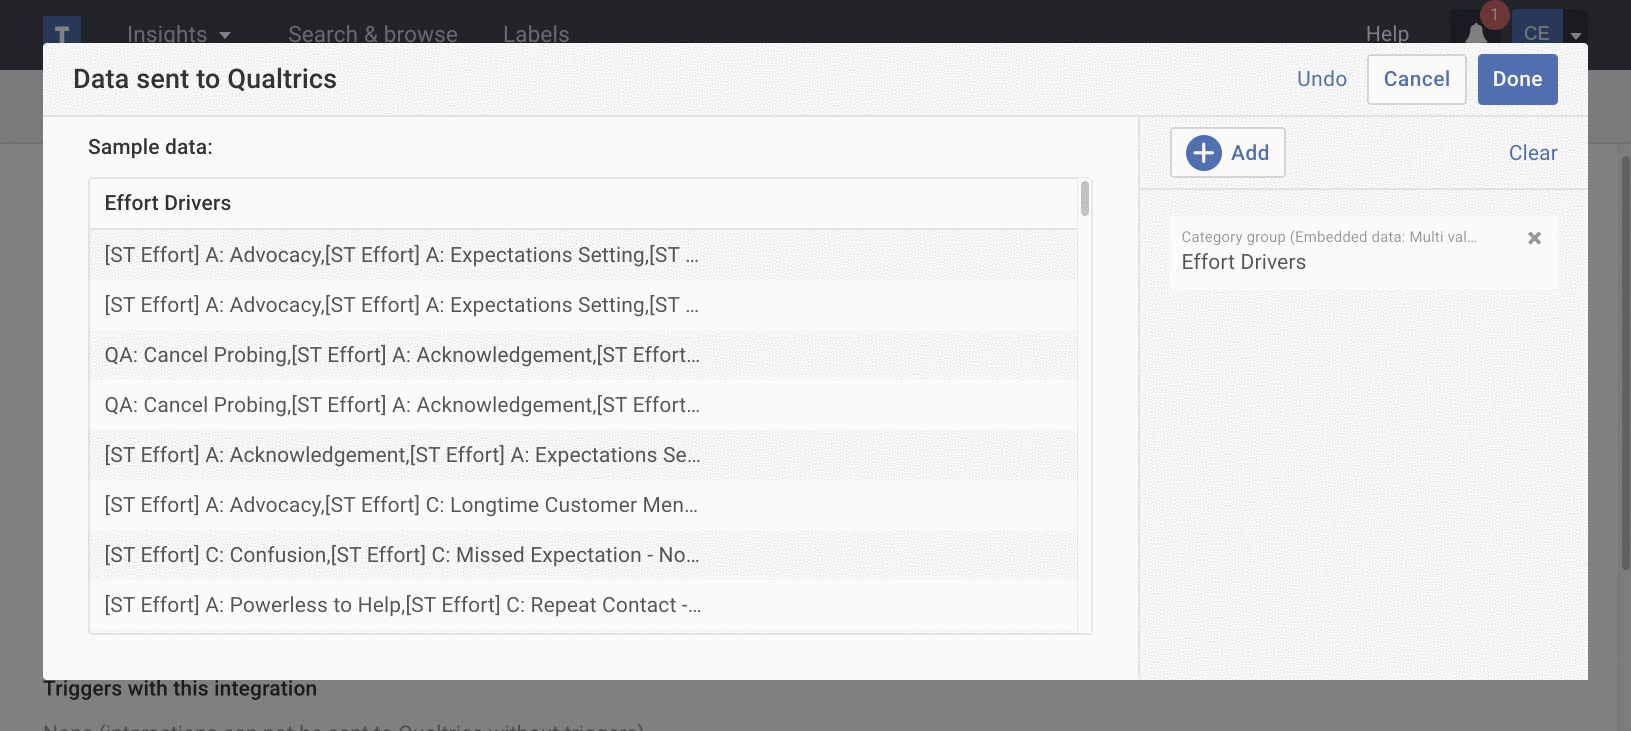Click the plus icon to add data
The width and height of the screenshot is (1631, 731).
[x=1204, y=153]
